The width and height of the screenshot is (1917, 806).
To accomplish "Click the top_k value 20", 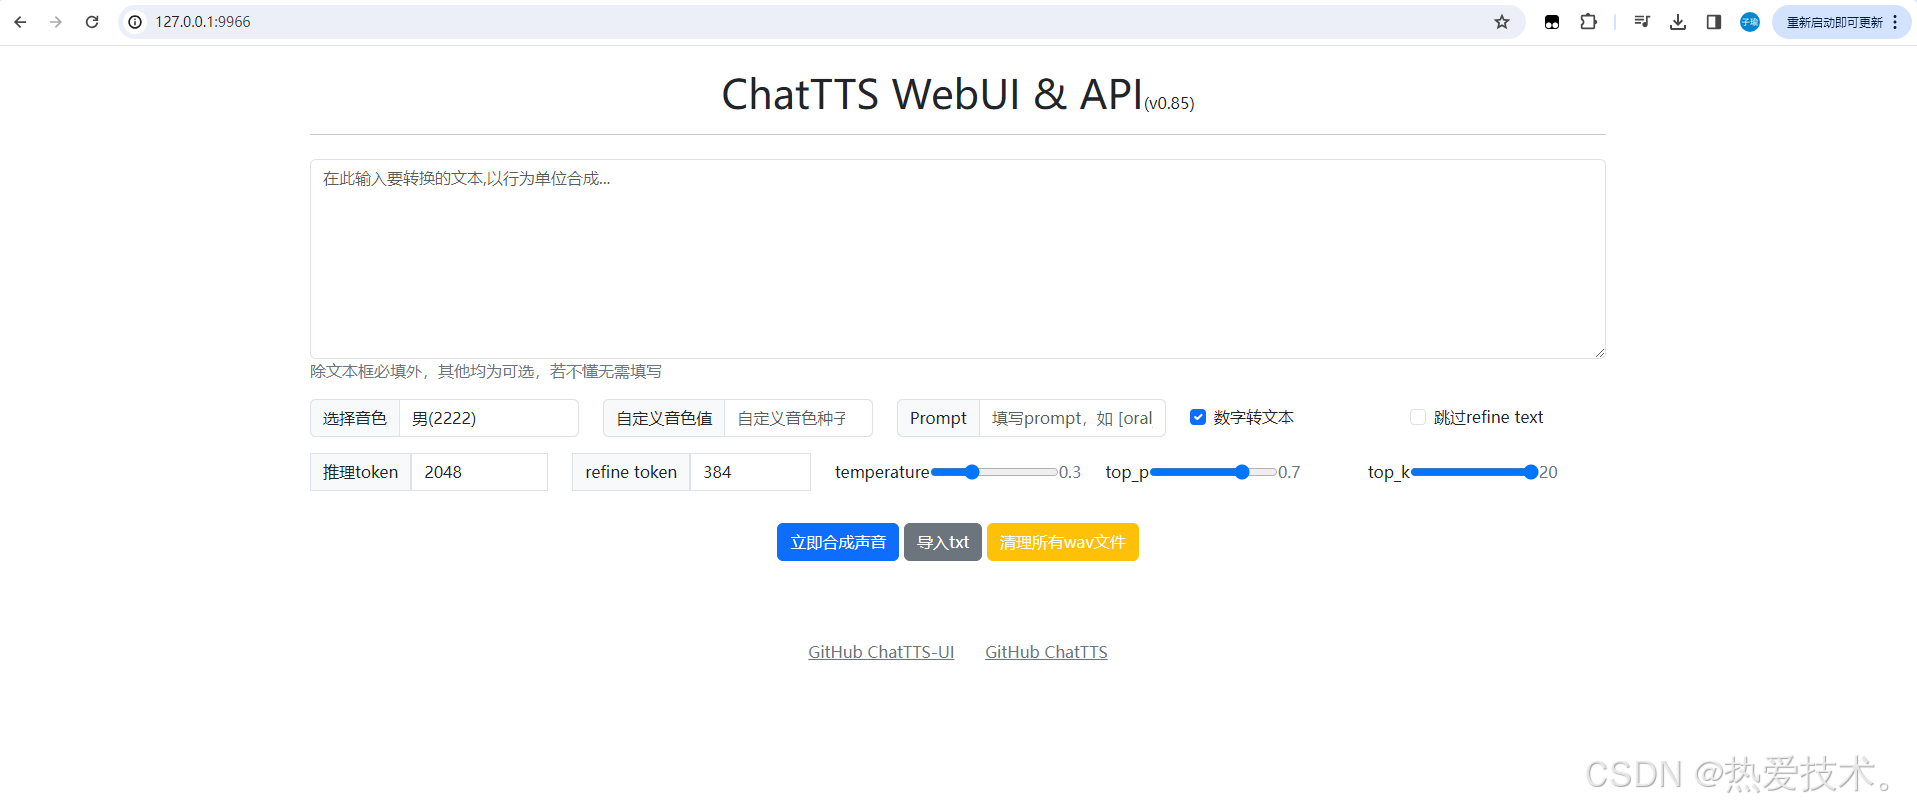I will click(1548, 472).
